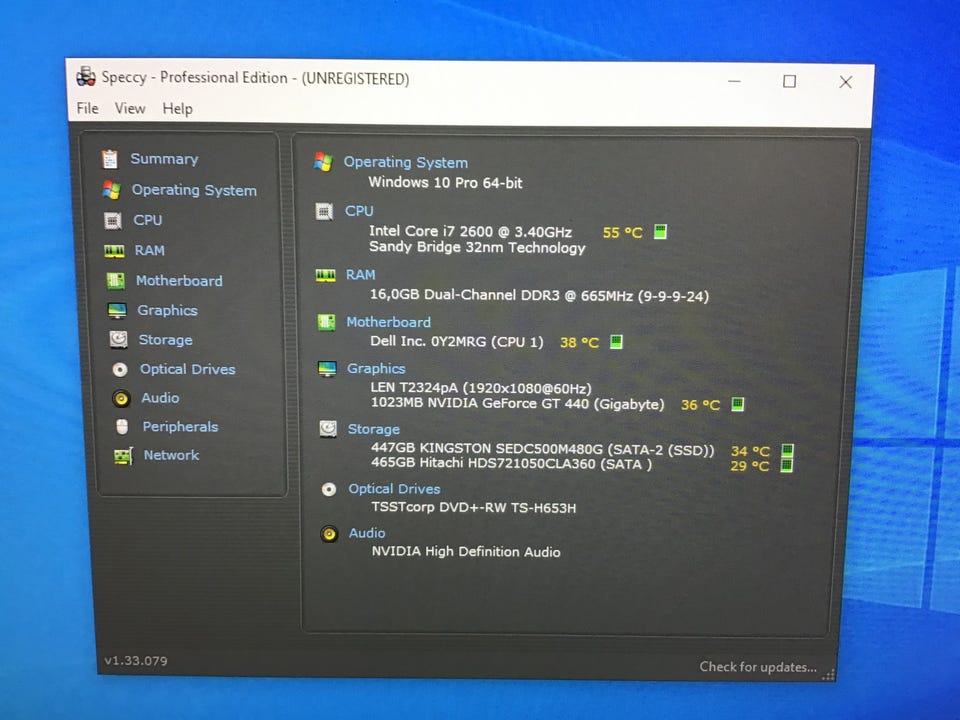This screenshot has width=960, height=720.
Task: Minimize the Speccy window
Action: pos(734,80)
